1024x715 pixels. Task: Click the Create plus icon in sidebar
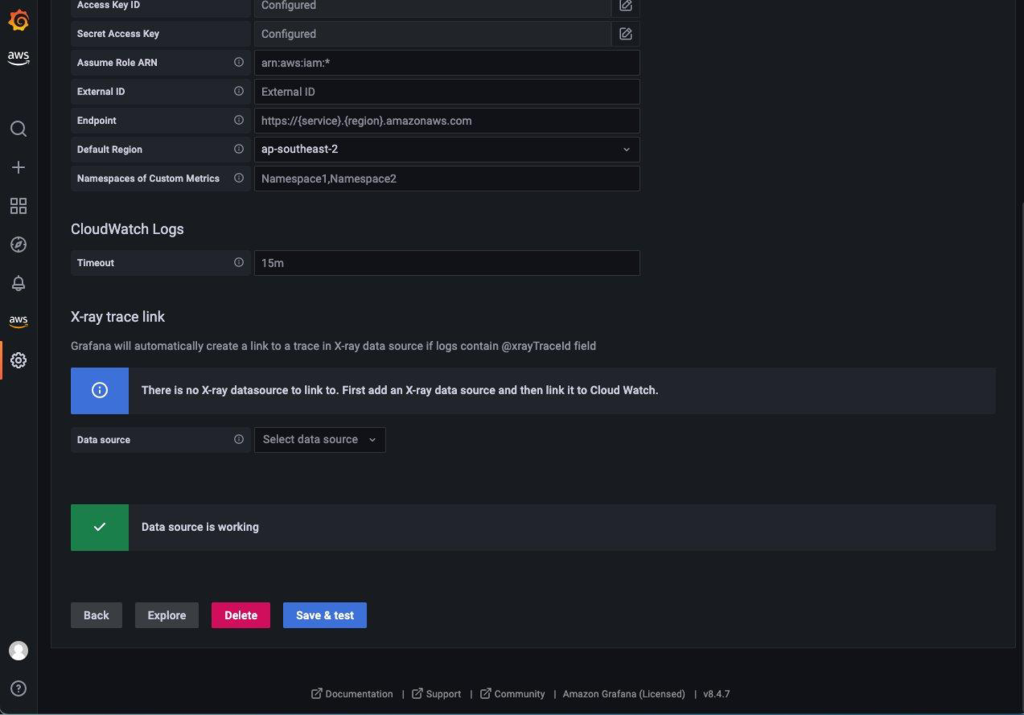coord(18,167)
